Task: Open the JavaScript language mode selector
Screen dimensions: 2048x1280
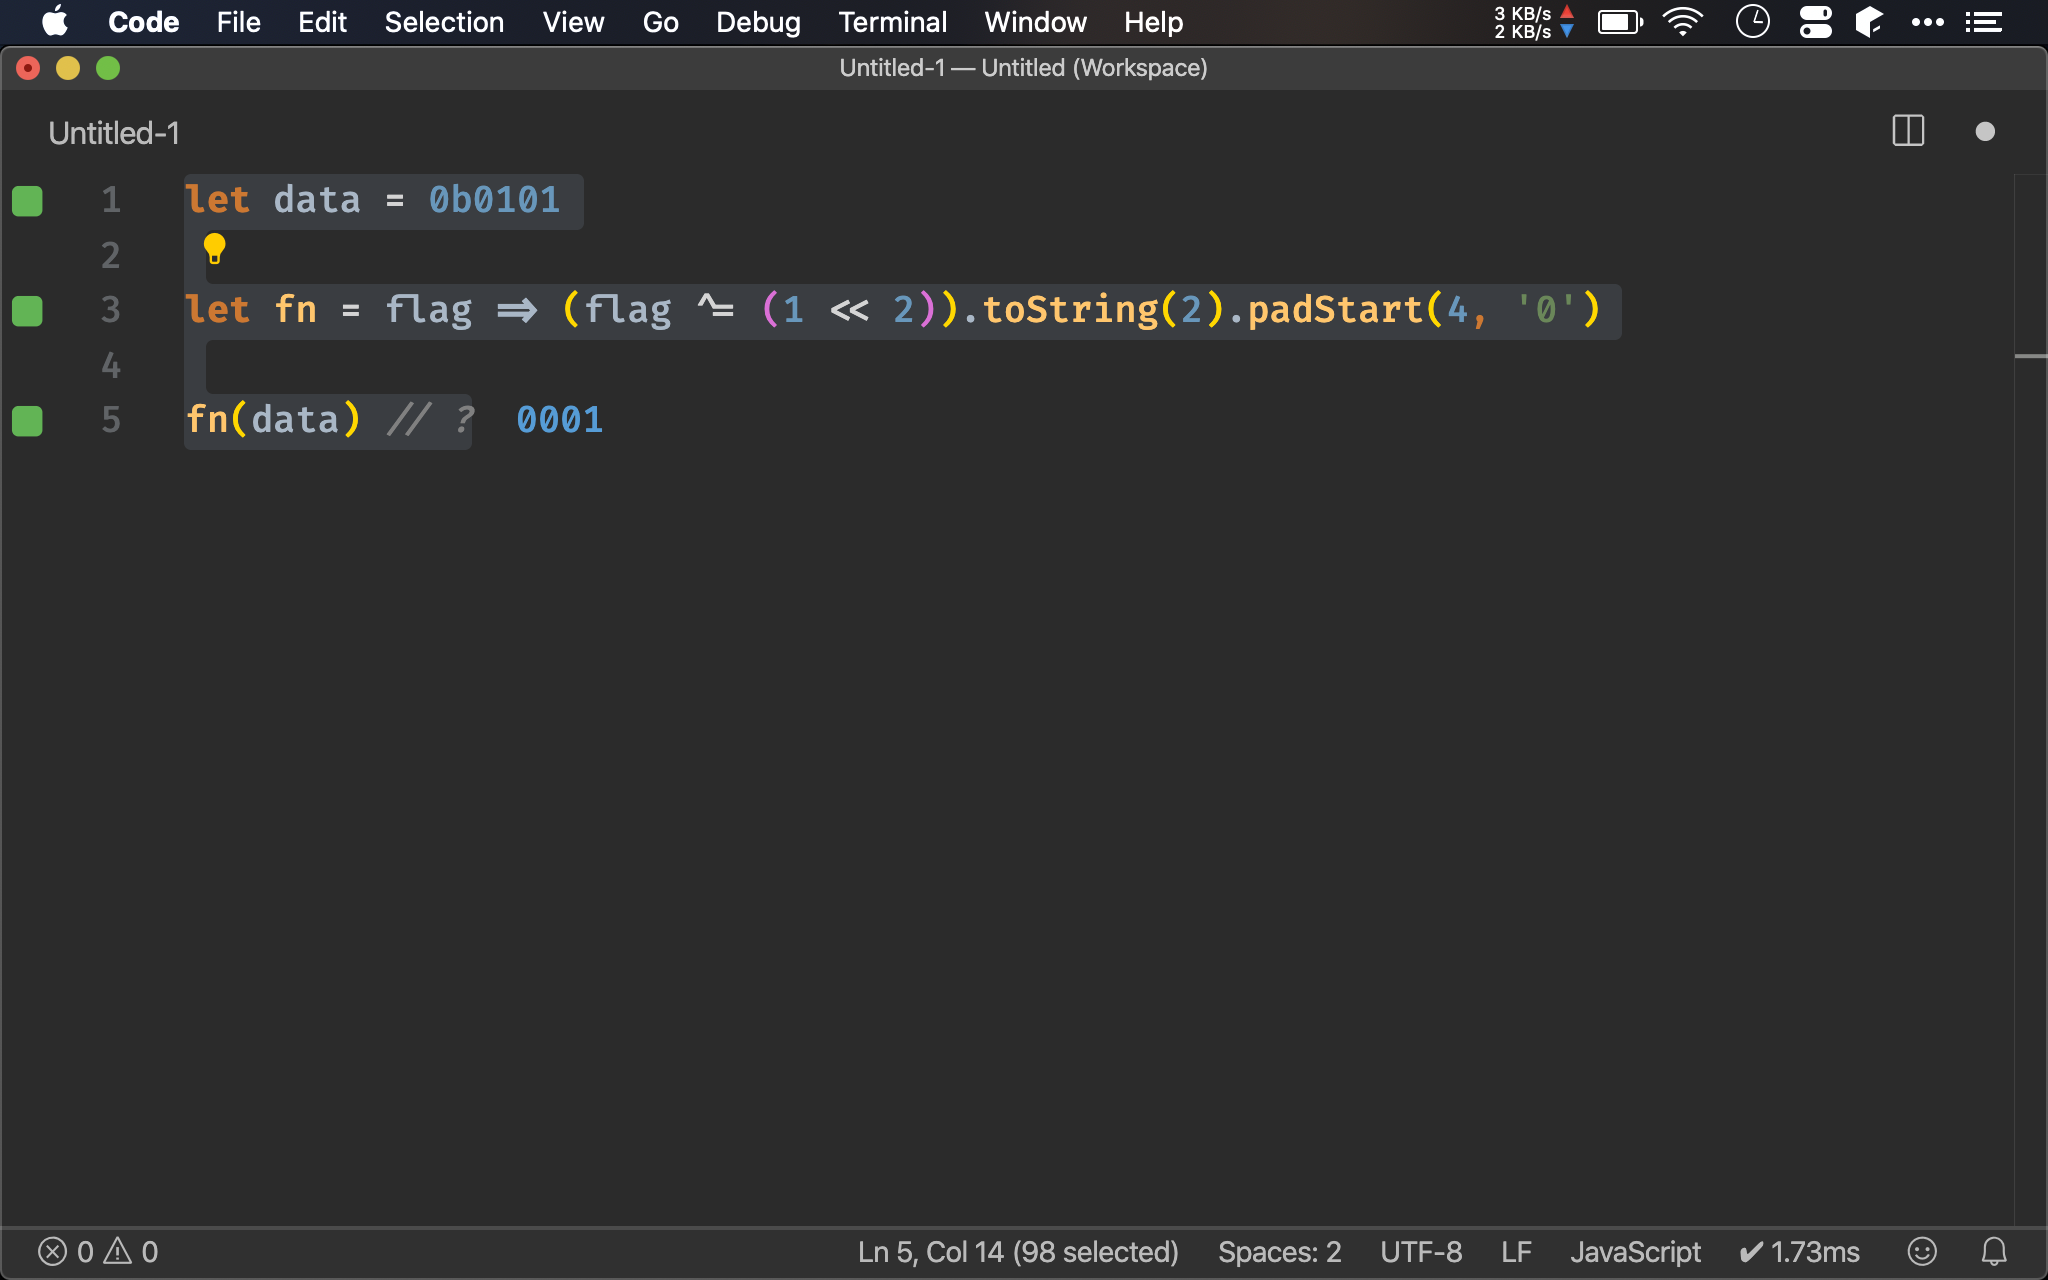Action: (x=1635, y=1252)
